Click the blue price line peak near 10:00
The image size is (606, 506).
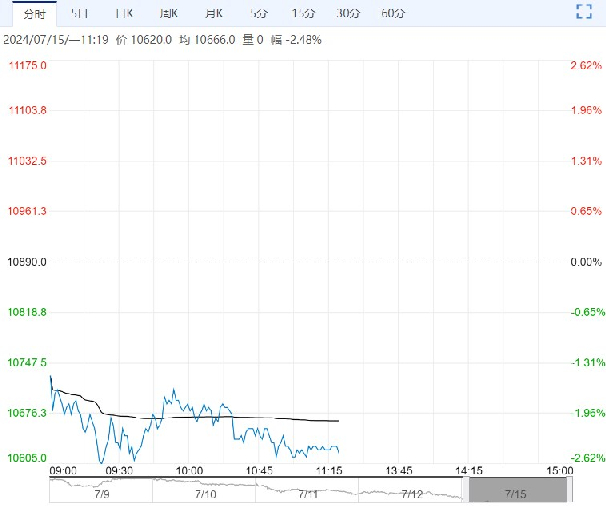coord(174,388)
